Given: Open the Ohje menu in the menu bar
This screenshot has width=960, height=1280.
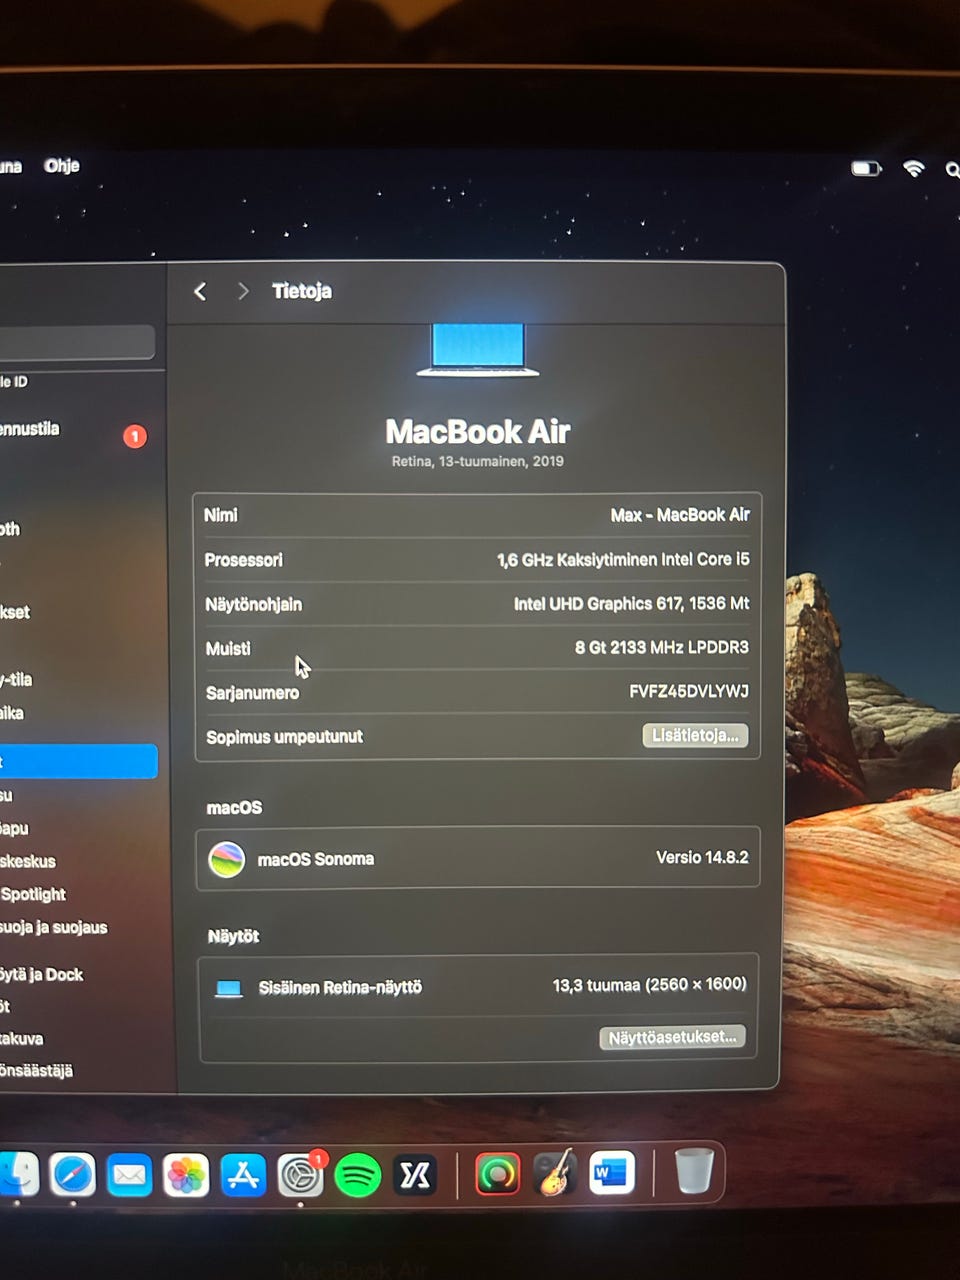Looking at the screenshot, I should point(62,166).
